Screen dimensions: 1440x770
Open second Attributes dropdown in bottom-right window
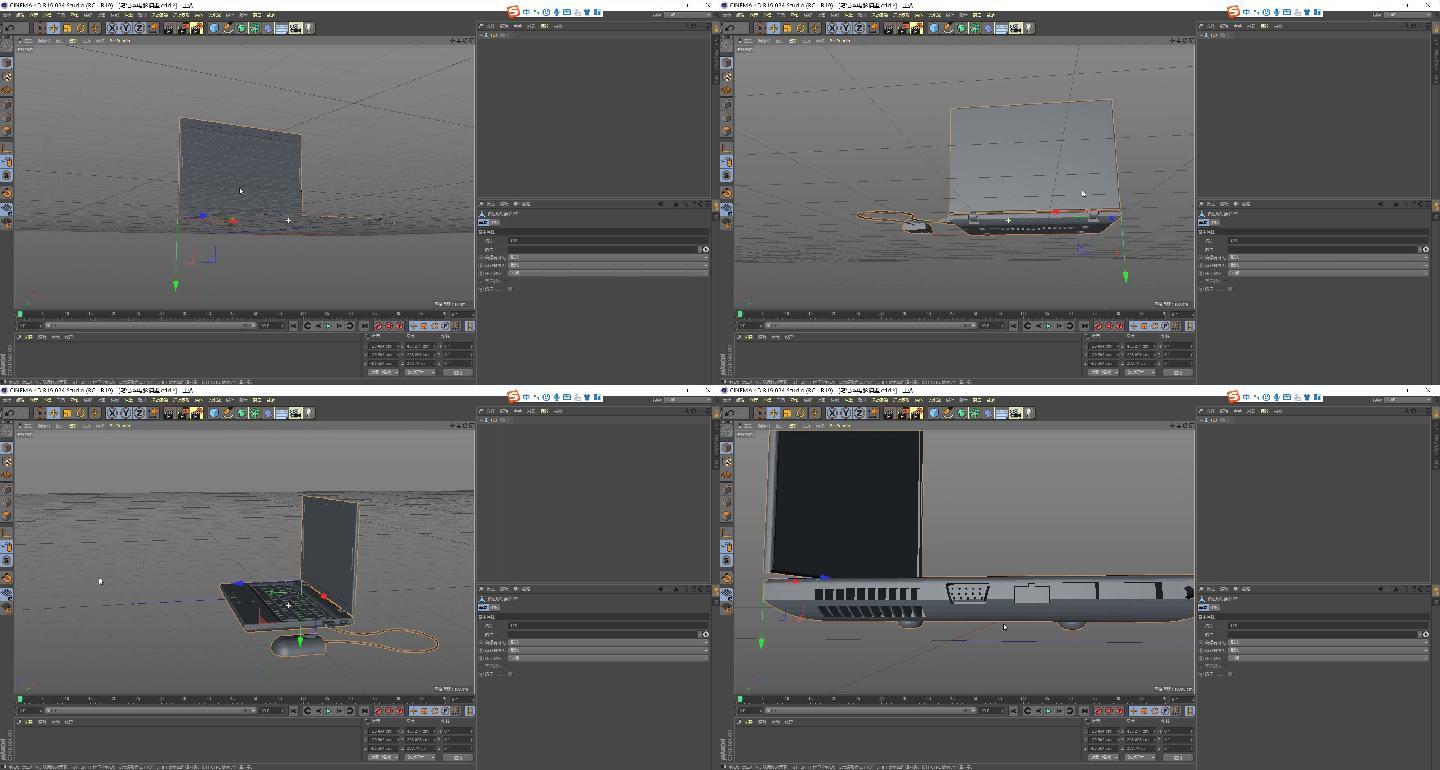coord(1328,650)
